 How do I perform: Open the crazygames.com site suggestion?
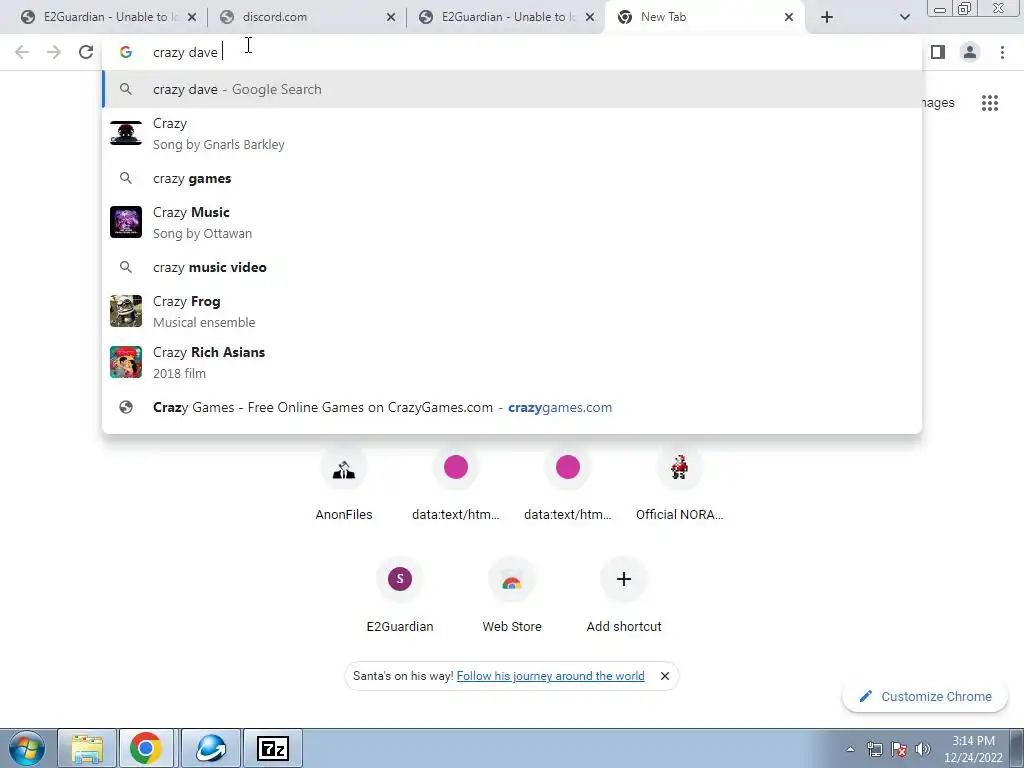click(512, 407)
